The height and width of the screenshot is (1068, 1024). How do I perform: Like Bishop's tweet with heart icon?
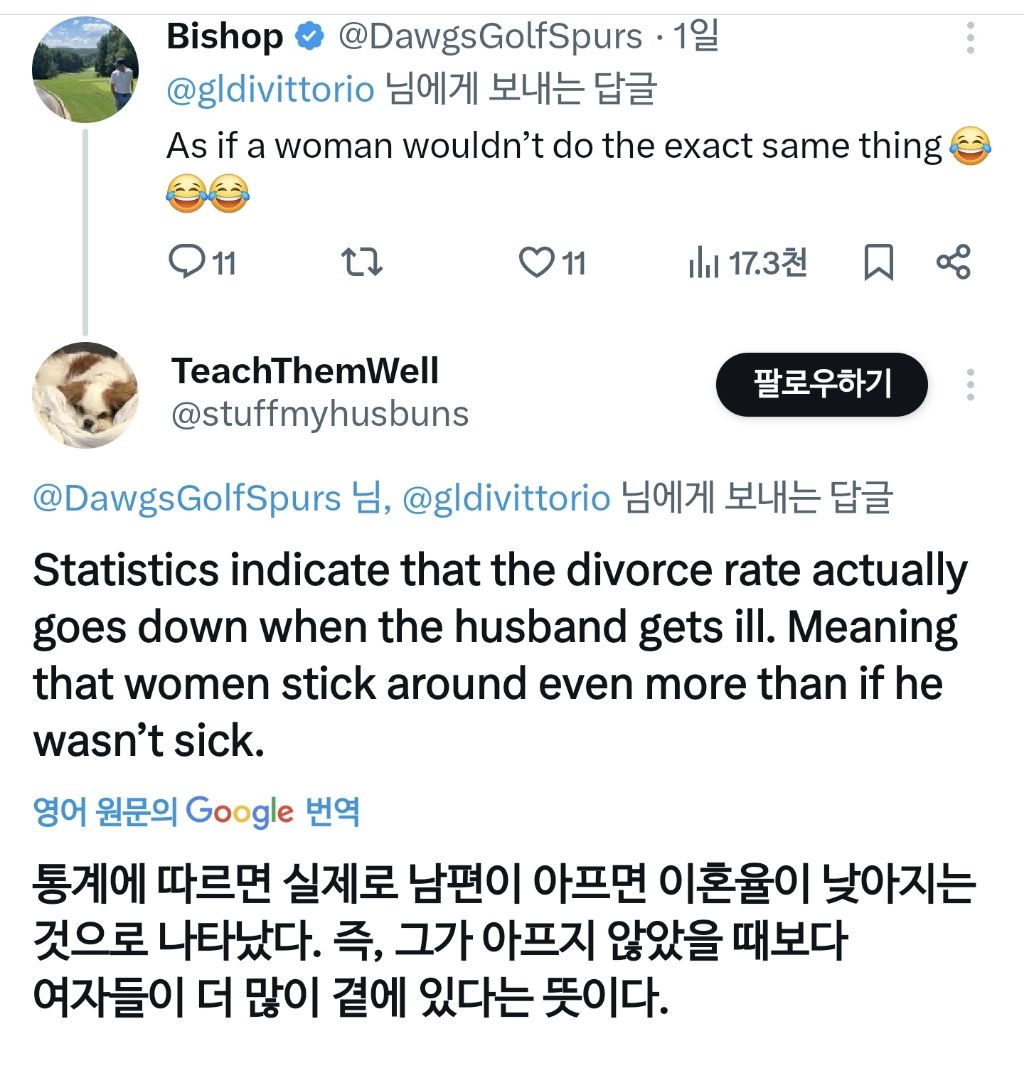[537, 263]
